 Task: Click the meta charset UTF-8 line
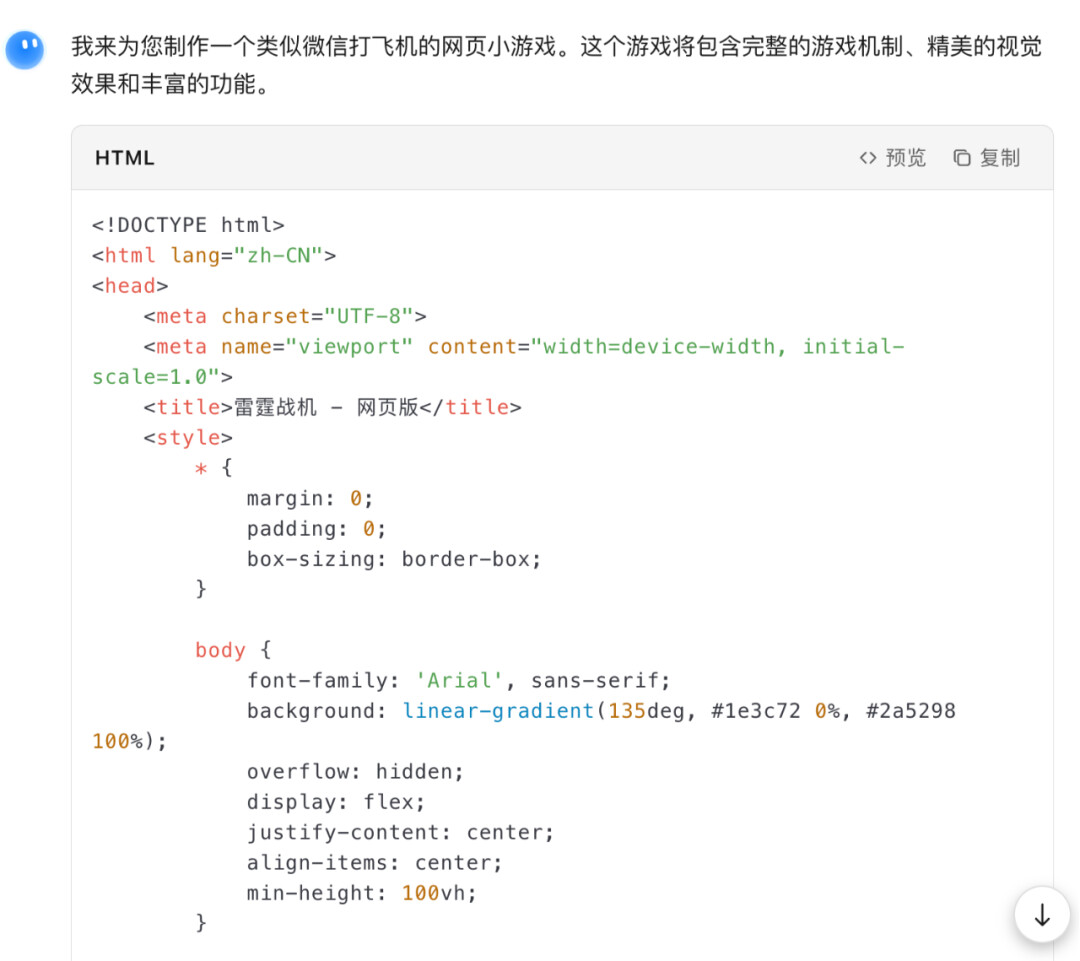click(x=285, y=316)
